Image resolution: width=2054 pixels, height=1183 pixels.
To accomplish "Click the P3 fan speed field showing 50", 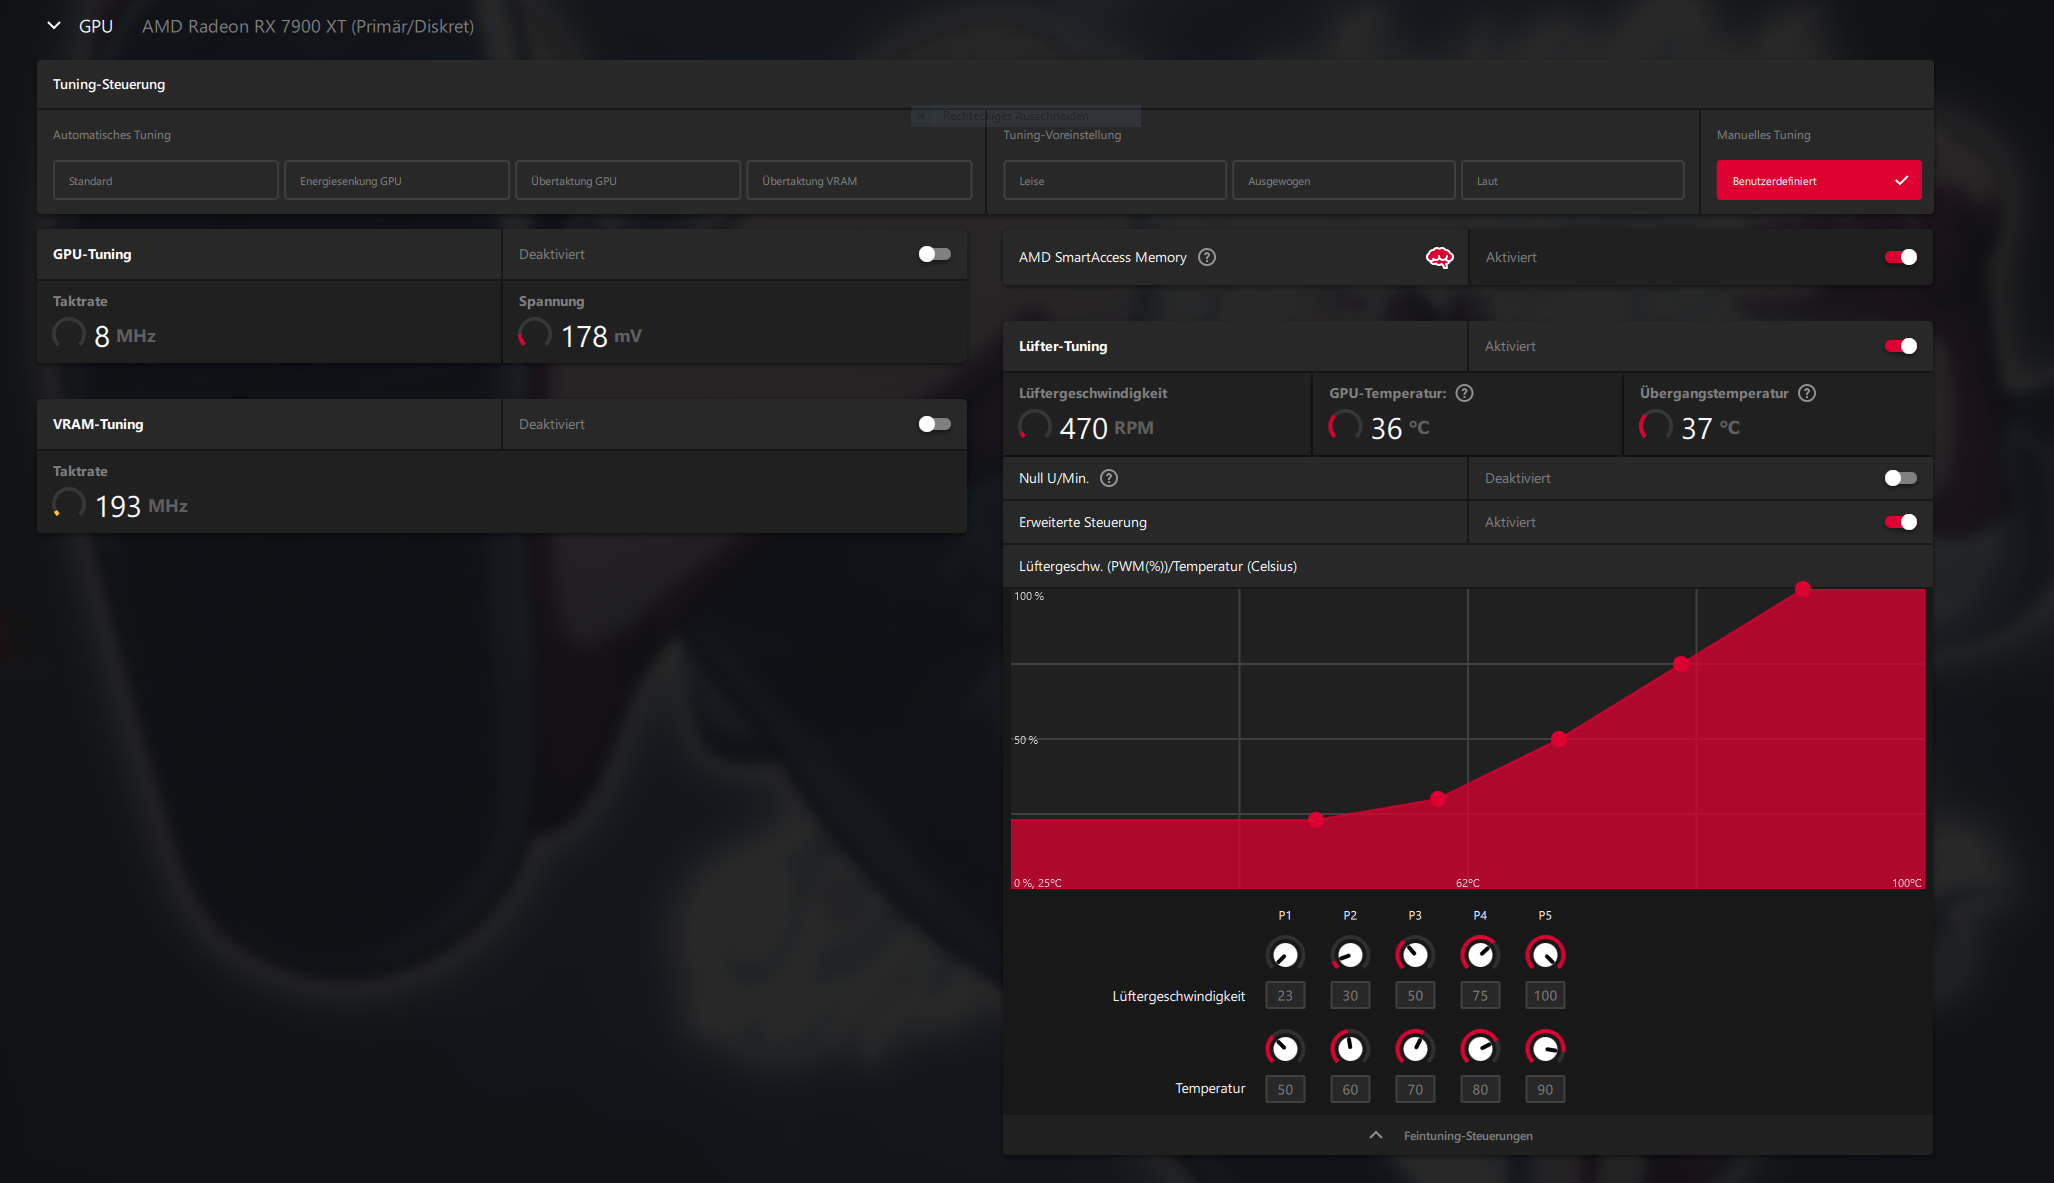I will pos(1415,995).
